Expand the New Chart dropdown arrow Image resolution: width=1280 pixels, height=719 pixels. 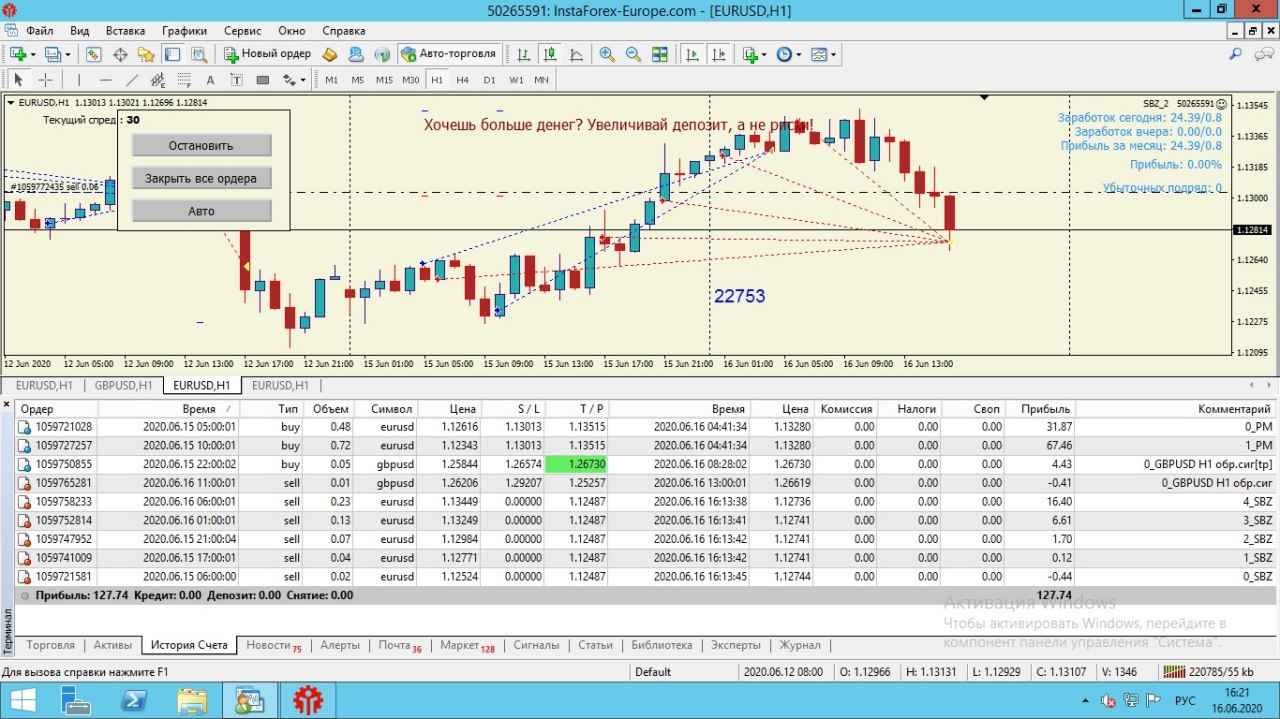pyautogui.click(x=33, y=54)
